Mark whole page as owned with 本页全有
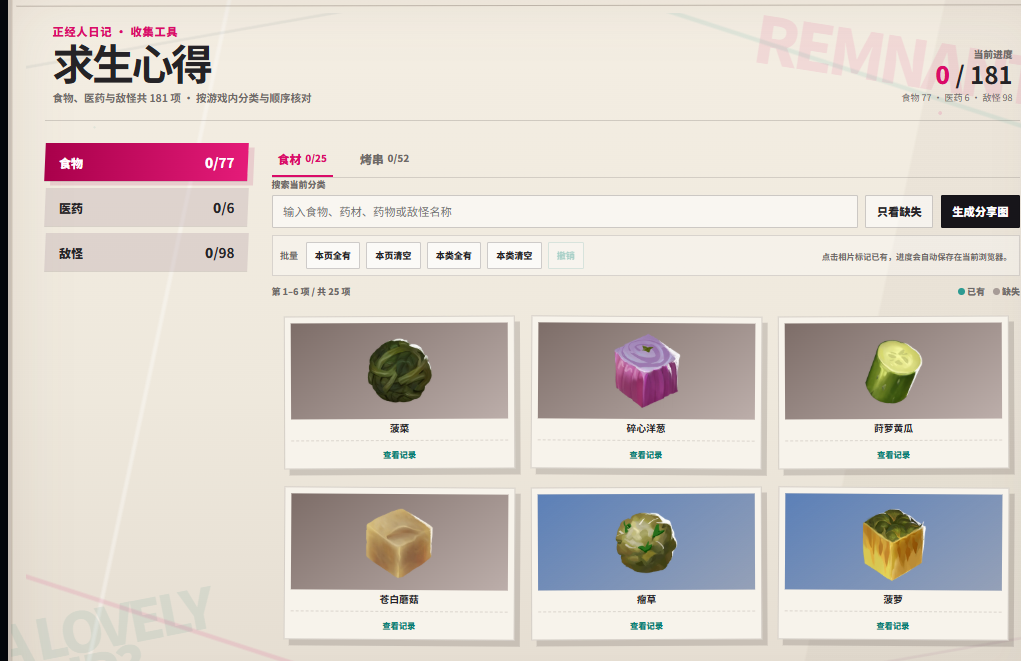Image resolution: width=1021 pixels, height=661 pixels. pyautogui.click(x=332, y=256)
